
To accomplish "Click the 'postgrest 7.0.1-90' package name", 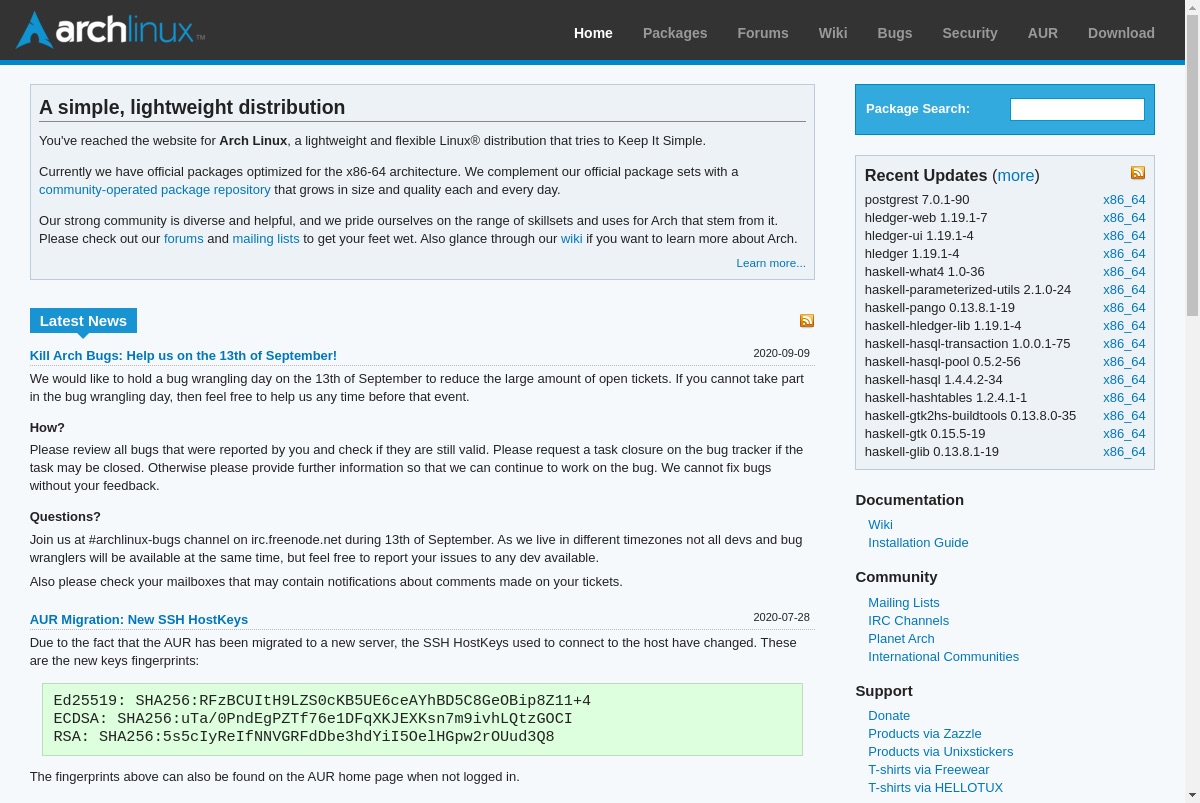I will click(x=917, y=200).
